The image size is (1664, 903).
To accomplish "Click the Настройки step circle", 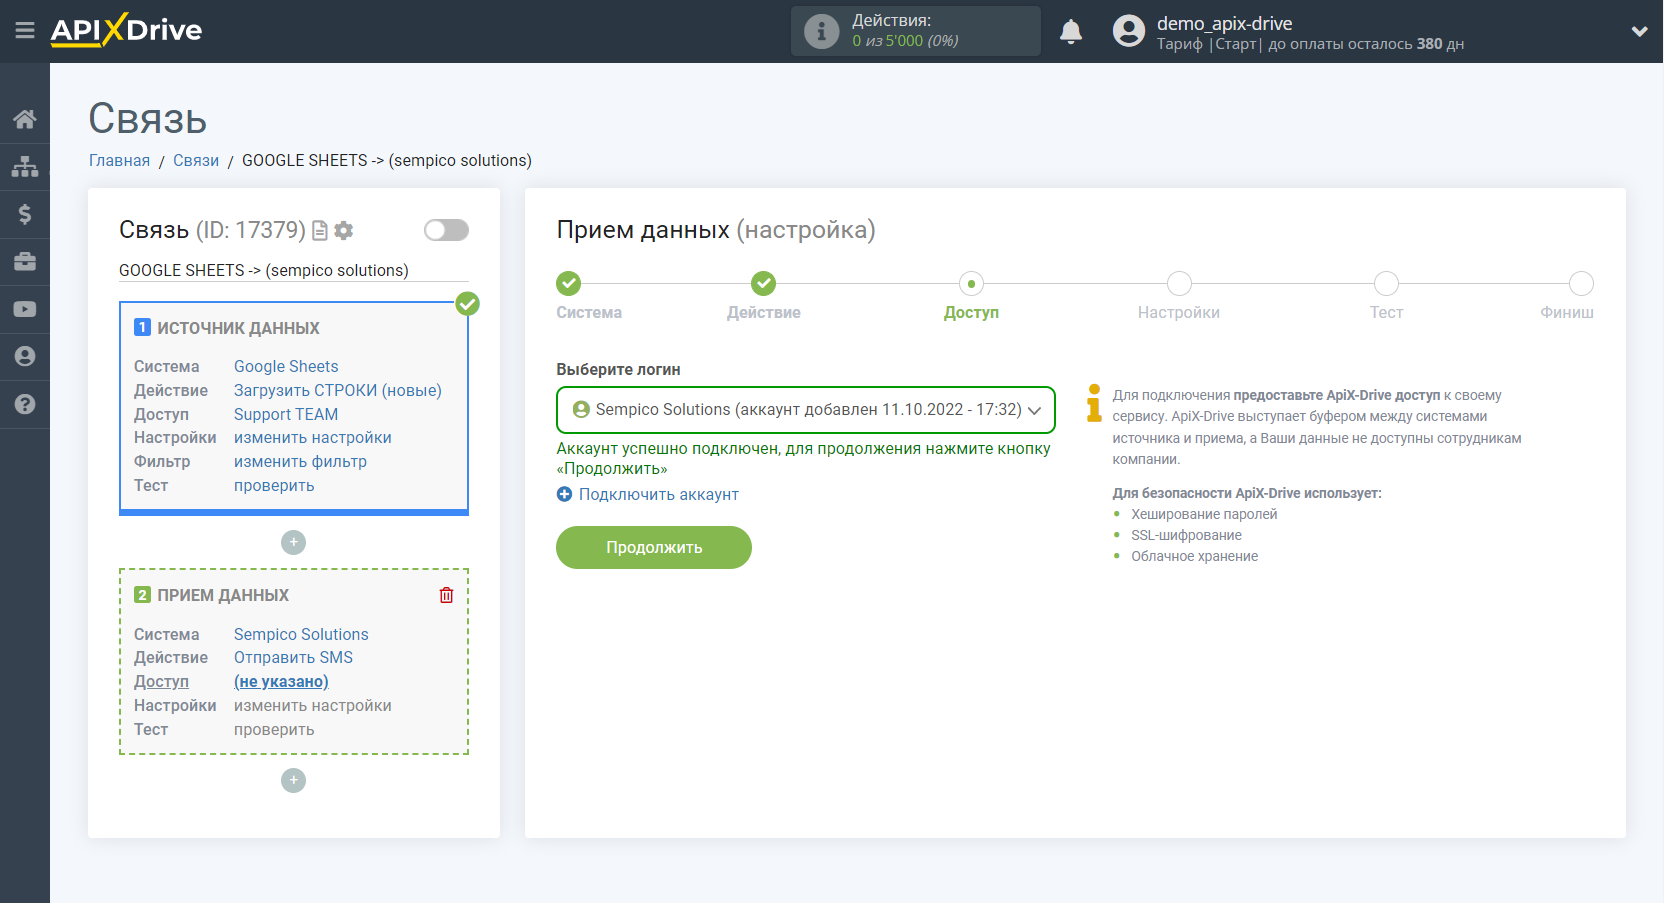I will coord(1179,284).
